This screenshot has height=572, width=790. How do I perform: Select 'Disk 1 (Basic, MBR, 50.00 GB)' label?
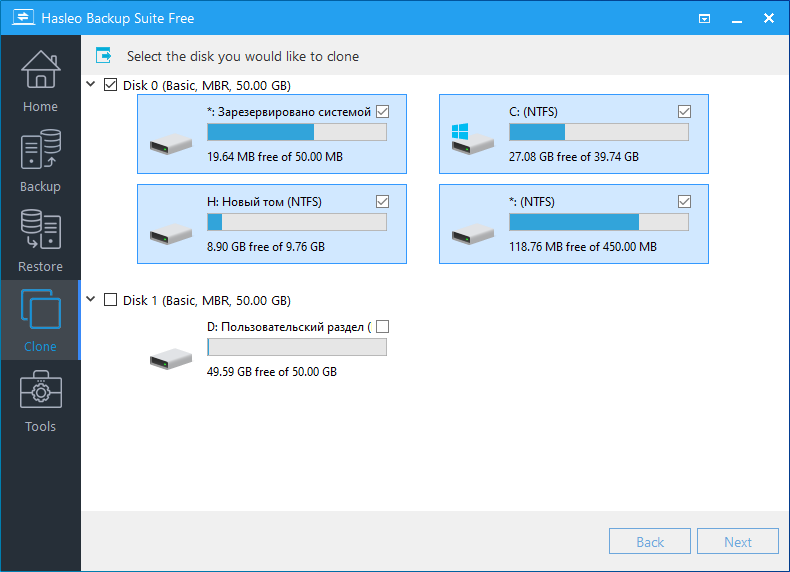[207, 300]
